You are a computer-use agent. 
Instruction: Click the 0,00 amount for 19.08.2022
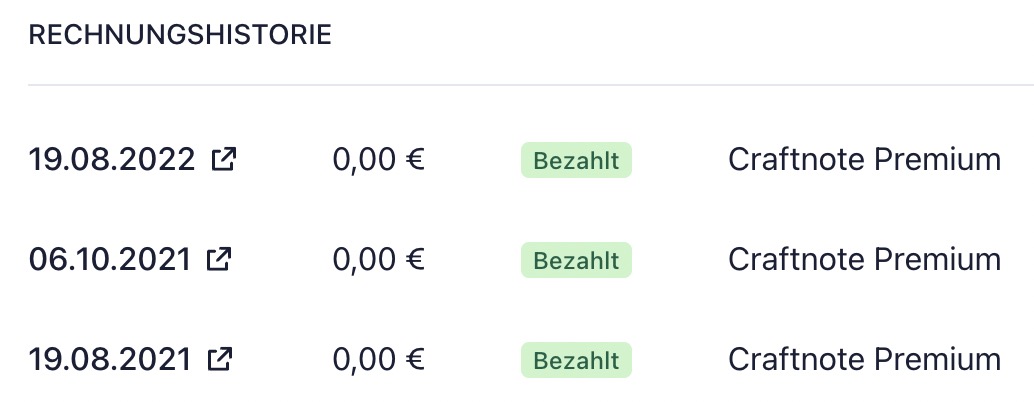click(364, 160)
